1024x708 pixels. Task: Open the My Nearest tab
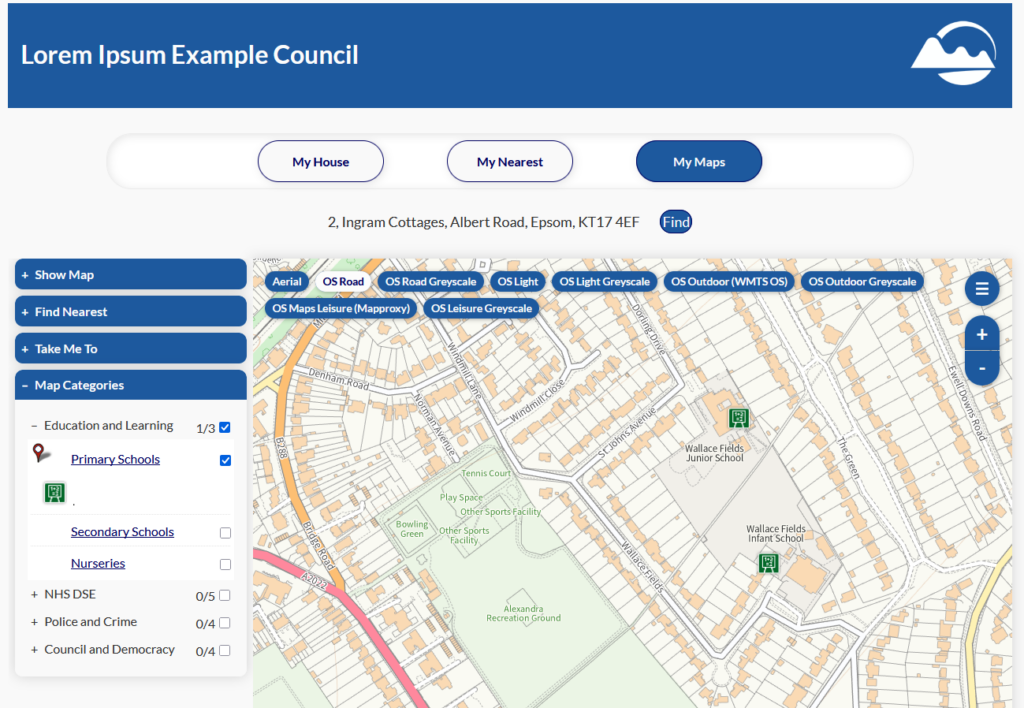click(509, 162)
